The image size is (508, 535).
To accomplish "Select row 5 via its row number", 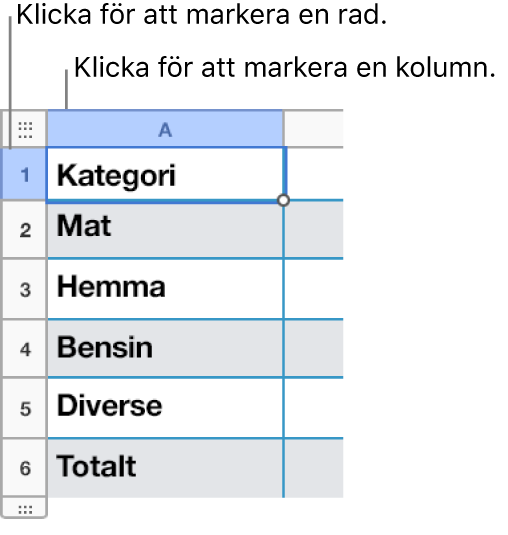I will click(24, 408).
